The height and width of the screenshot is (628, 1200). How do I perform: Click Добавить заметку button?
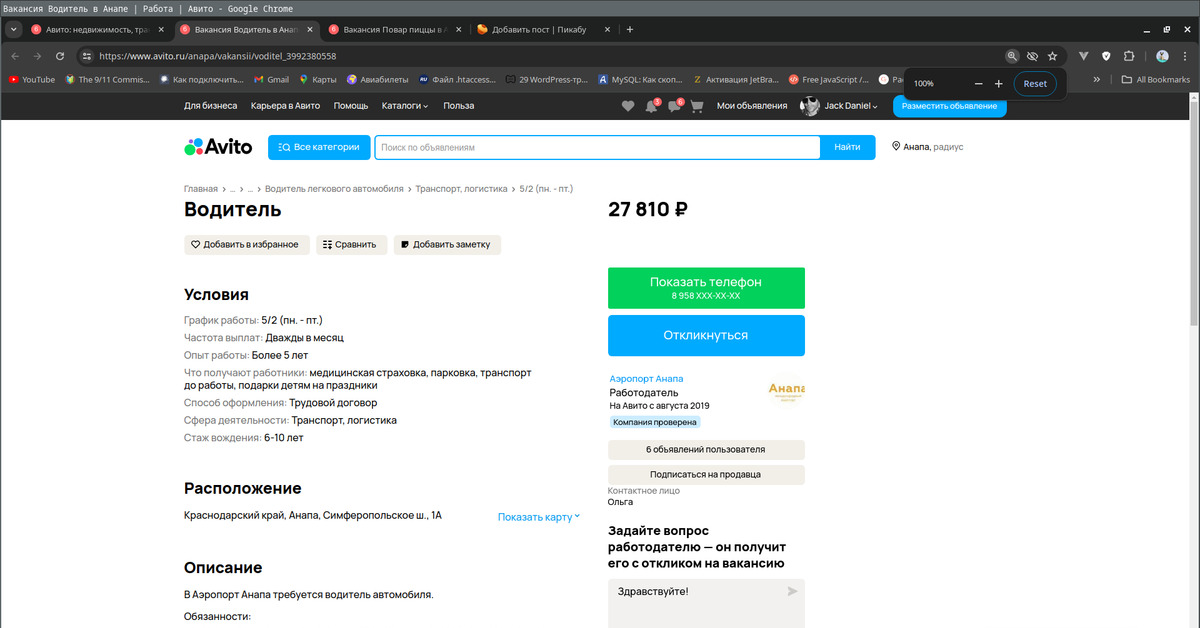[x=447, y=244]
